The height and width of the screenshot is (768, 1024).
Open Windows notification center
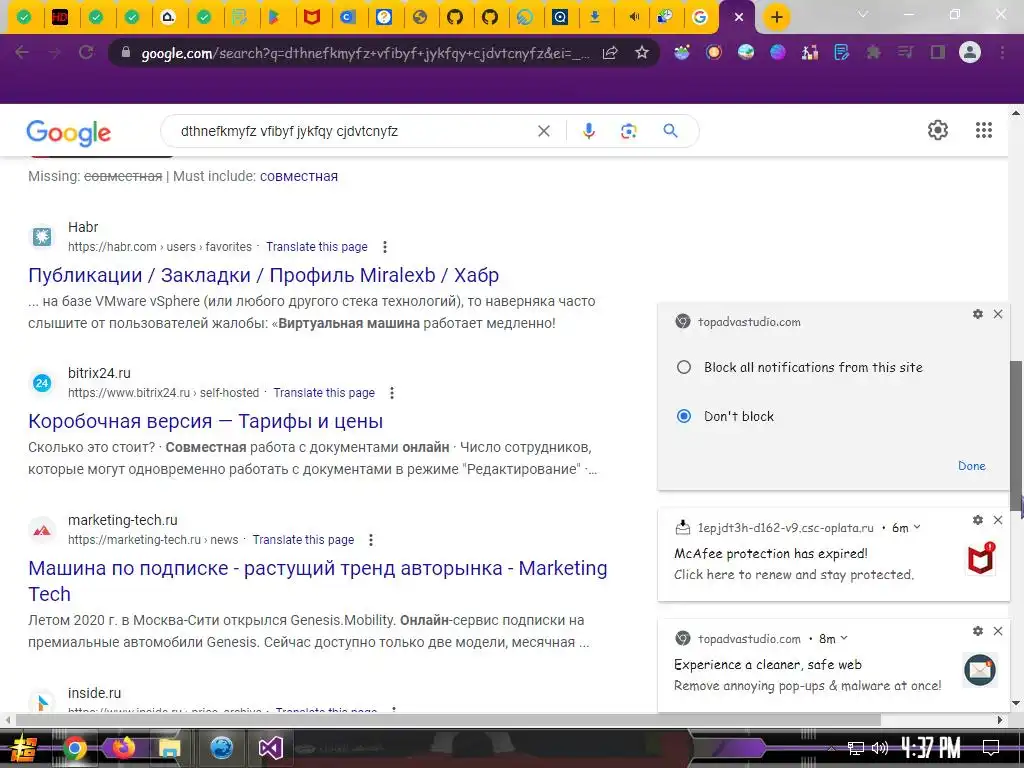point(991,748)
